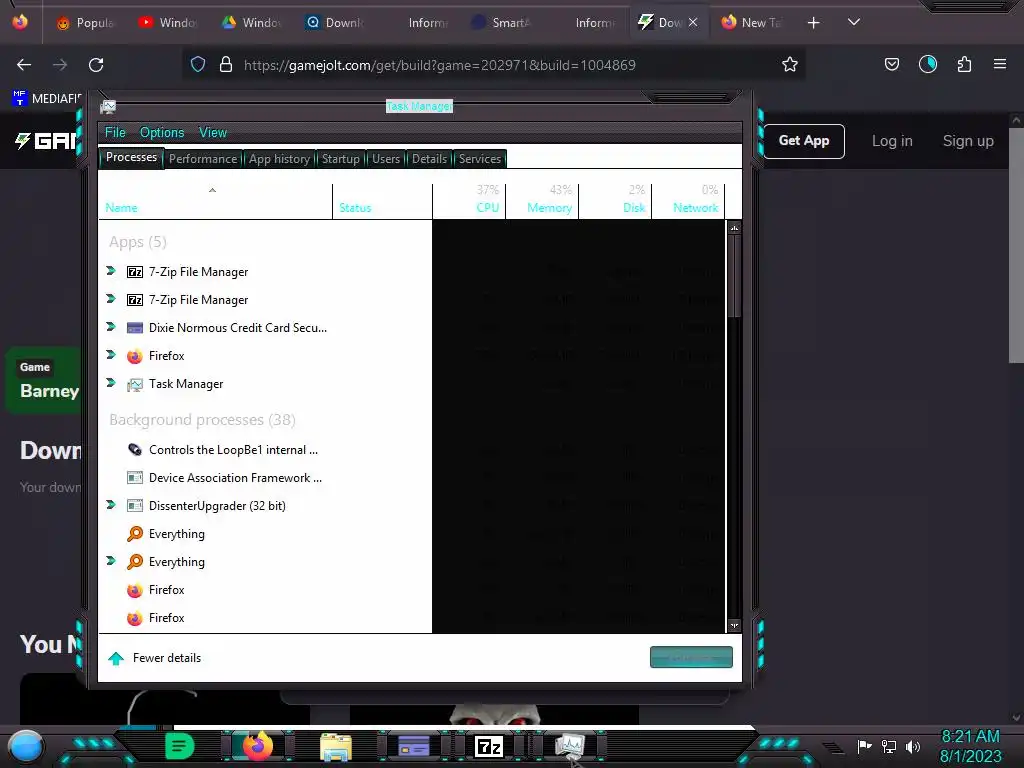Collapse to Fewer details view
This screenshot has width=1024, height=768.
tap(155, 658)
